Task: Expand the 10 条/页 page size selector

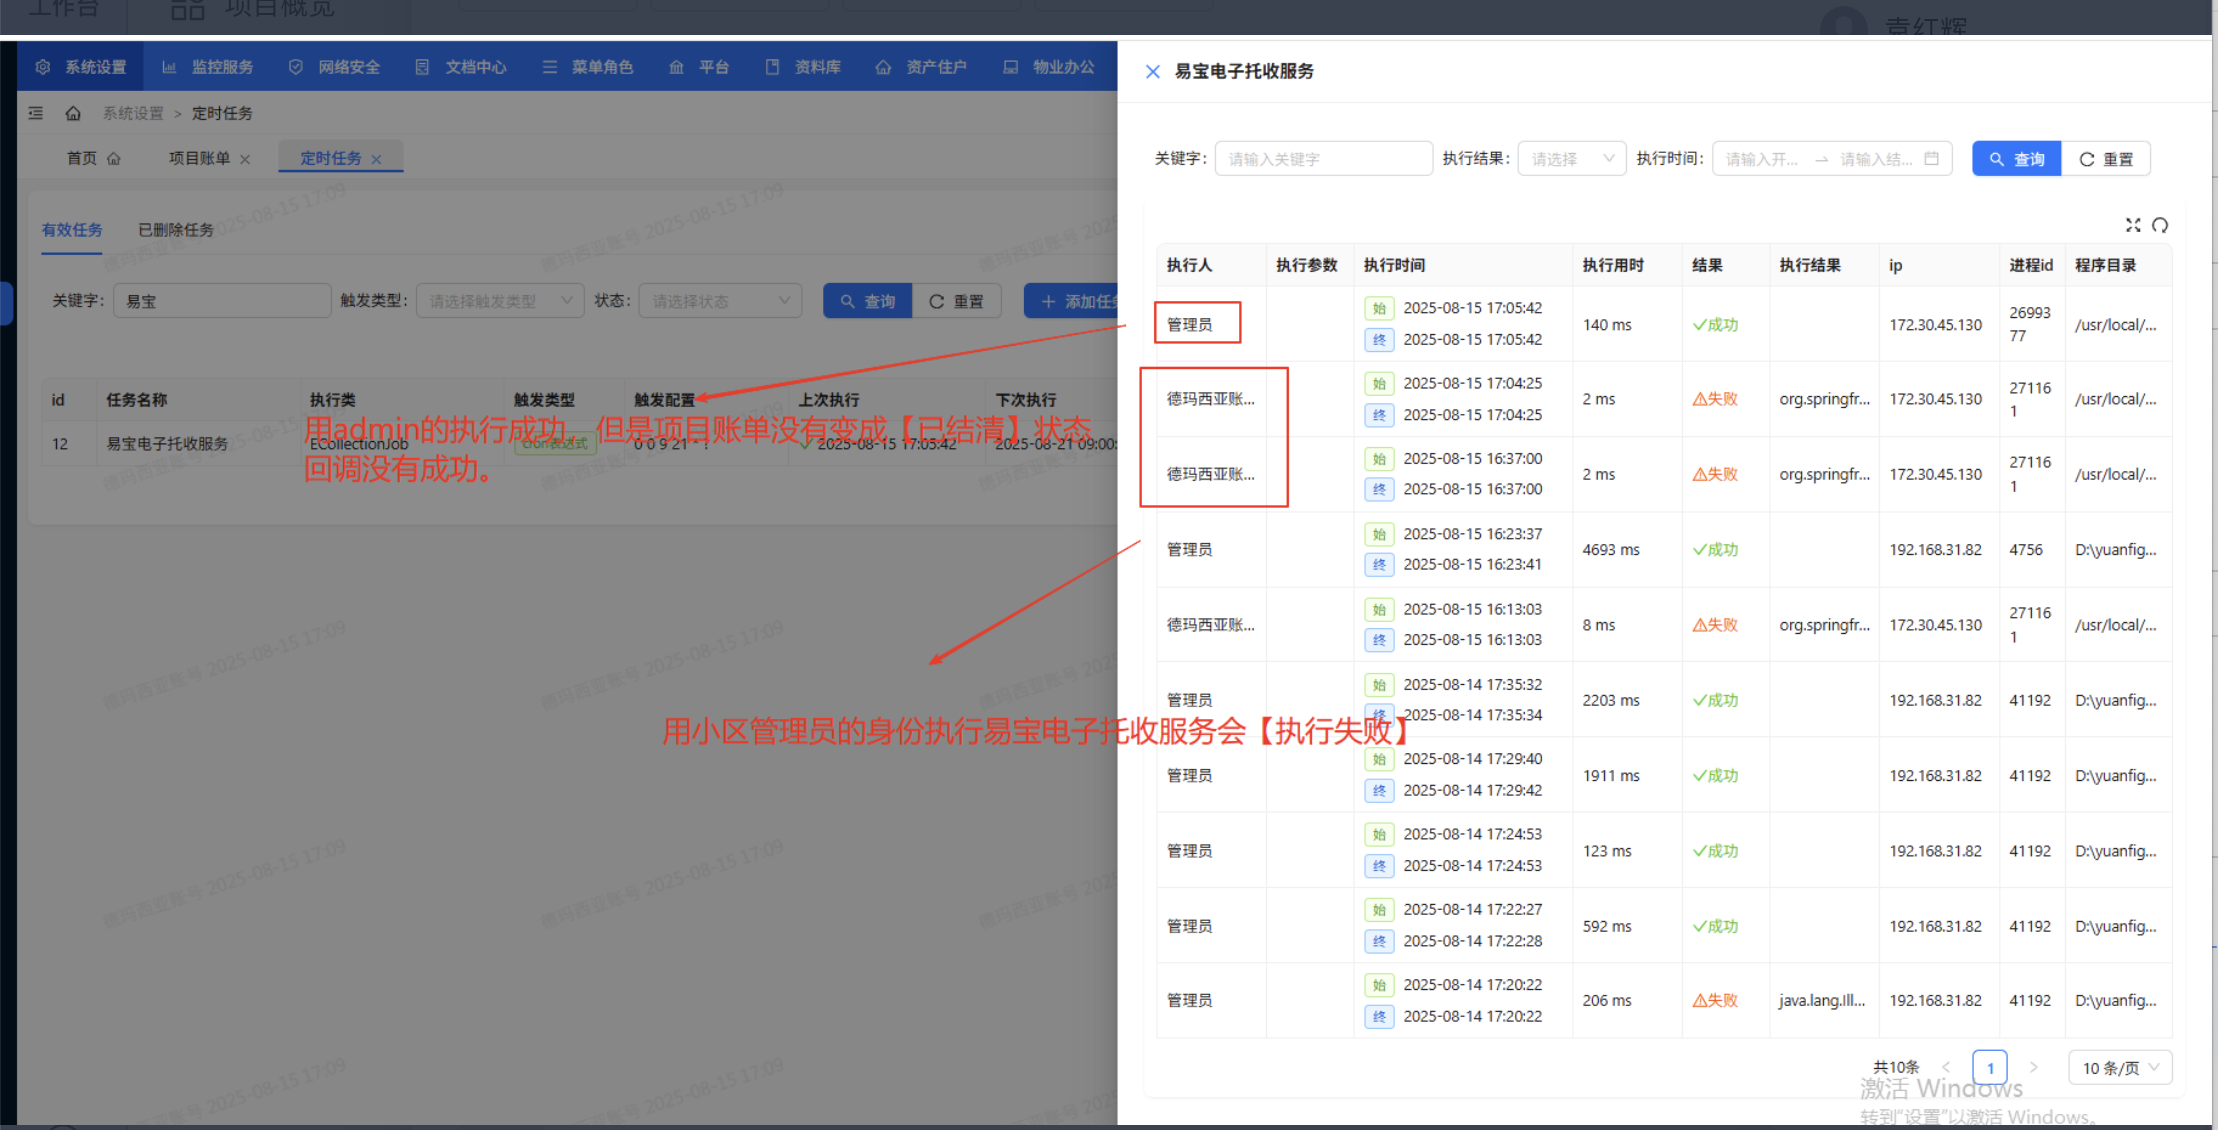Action: point(2119,1068)
